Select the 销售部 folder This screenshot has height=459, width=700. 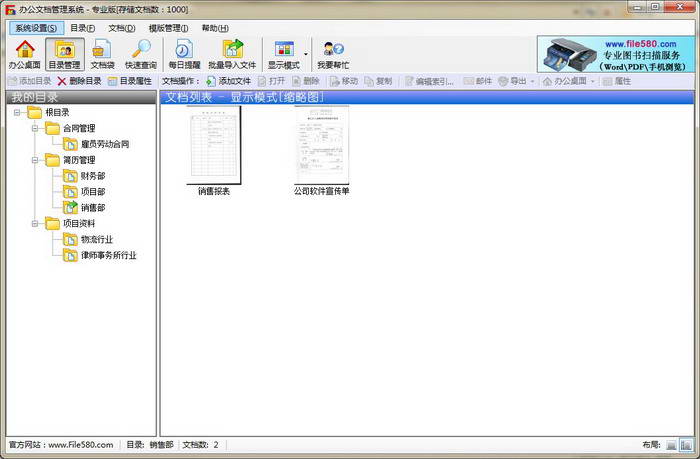[x=93, y=208]
